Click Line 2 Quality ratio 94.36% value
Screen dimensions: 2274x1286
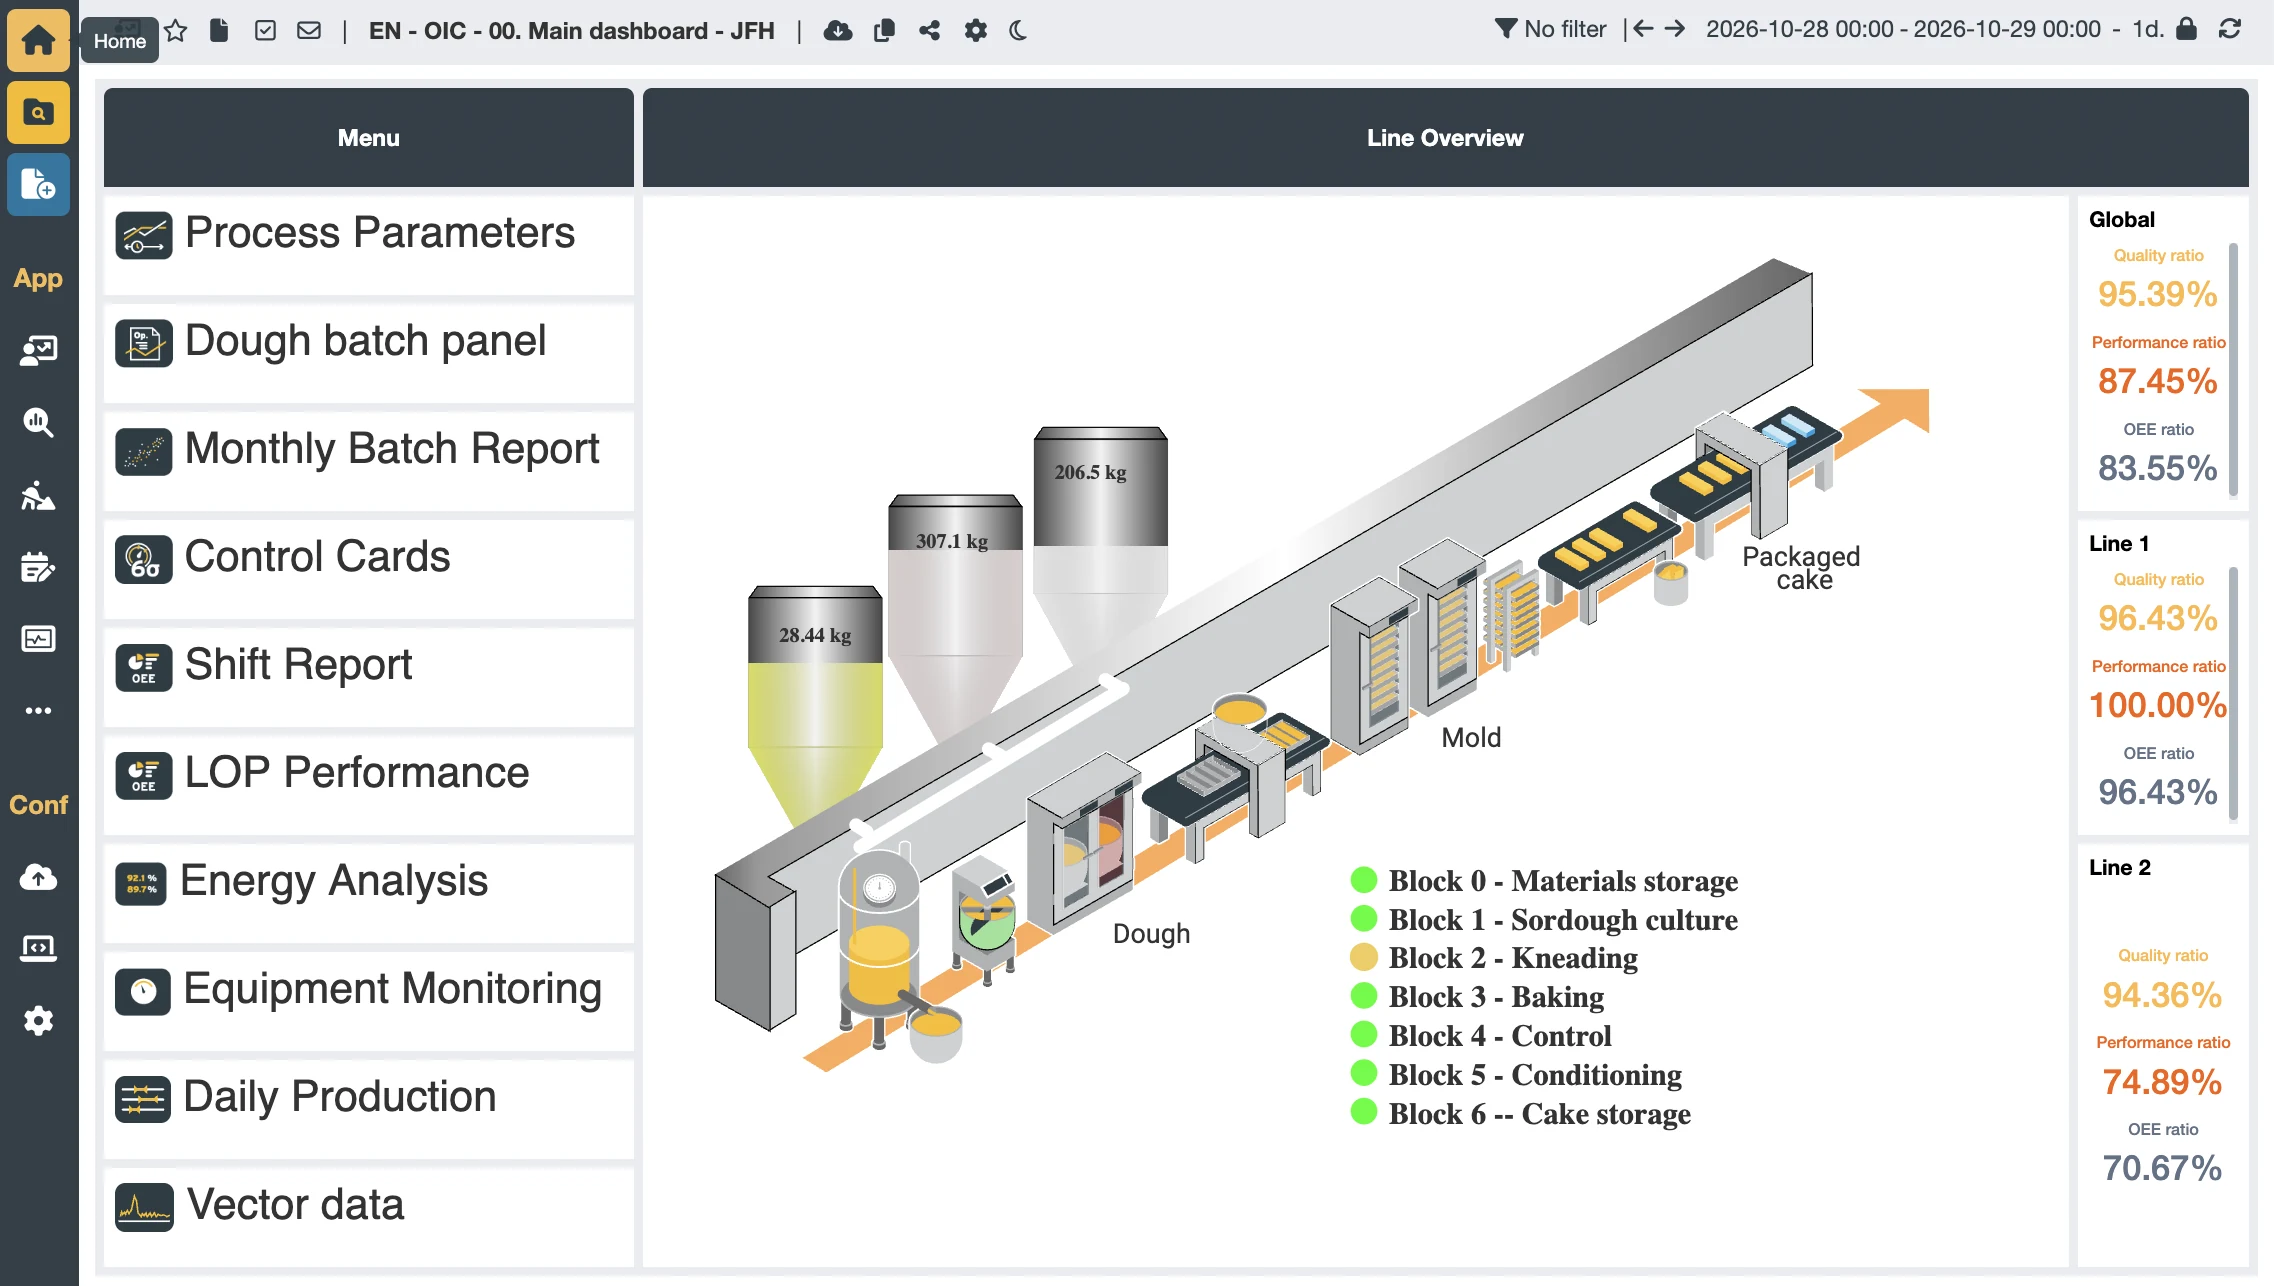coord(2162,995)
